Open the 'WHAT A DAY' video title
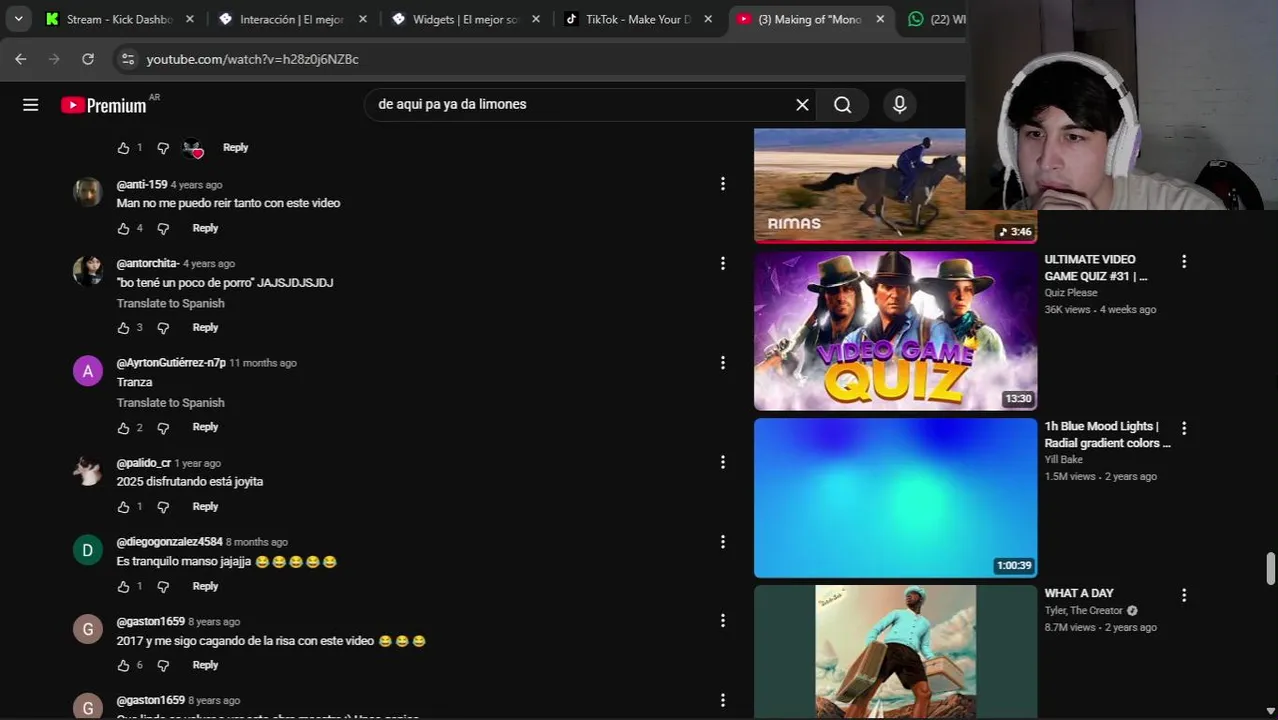The width and height of the screenshot is (1278, 720). tap(1079, 593)
